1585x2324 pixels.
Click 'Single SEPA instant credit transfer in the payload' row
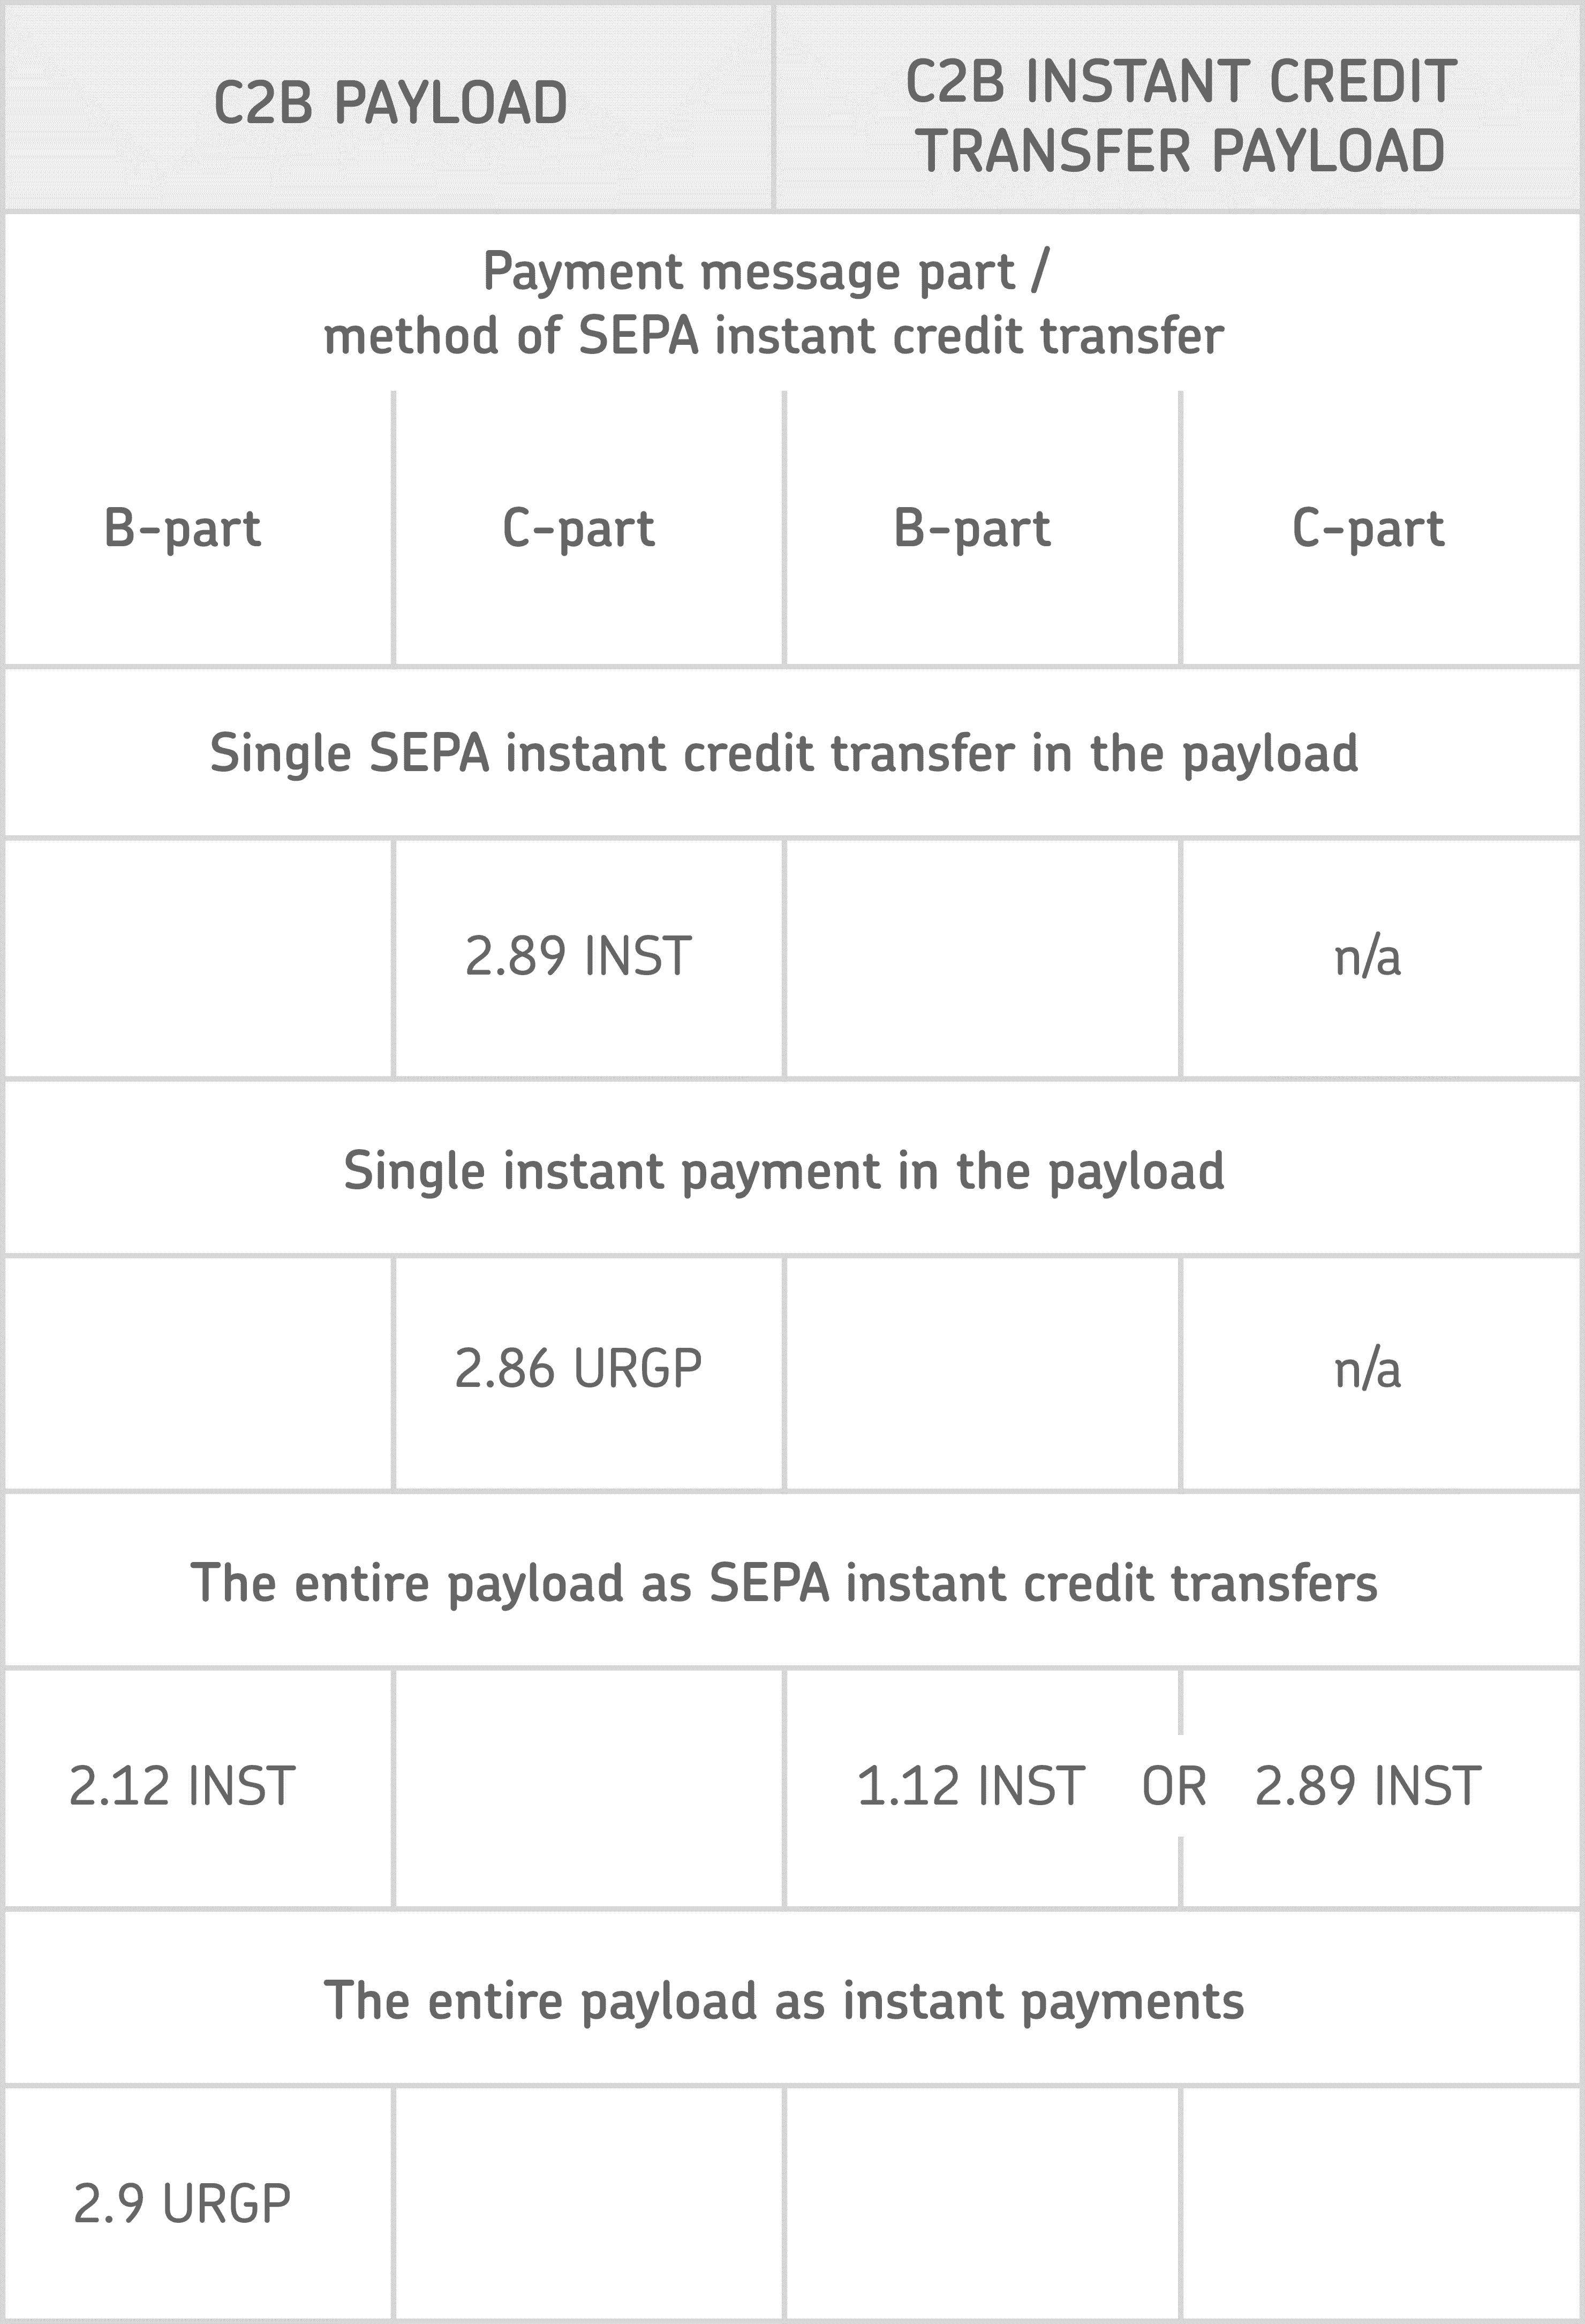tap(784, 753)
